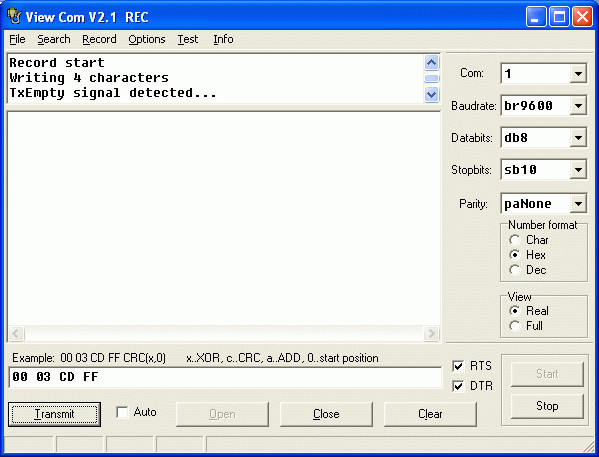The image size is (599, 457).
Task: Click the log pane scrollbar thumb
Action: pos(432,78)
